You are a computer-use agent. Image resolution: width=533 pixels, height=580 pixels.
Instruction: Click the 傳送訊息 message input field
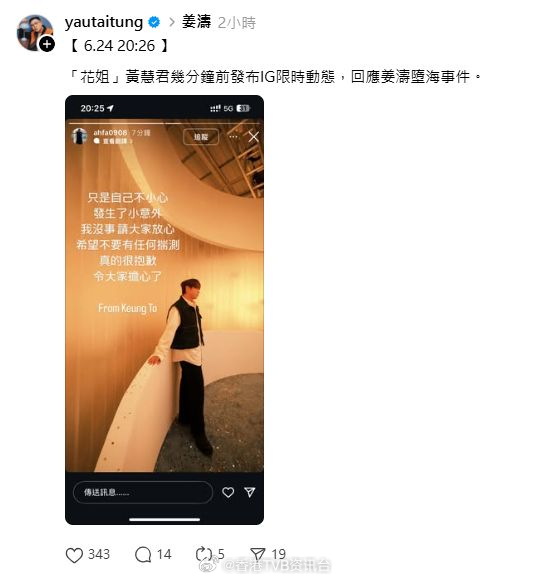[143, 492]
